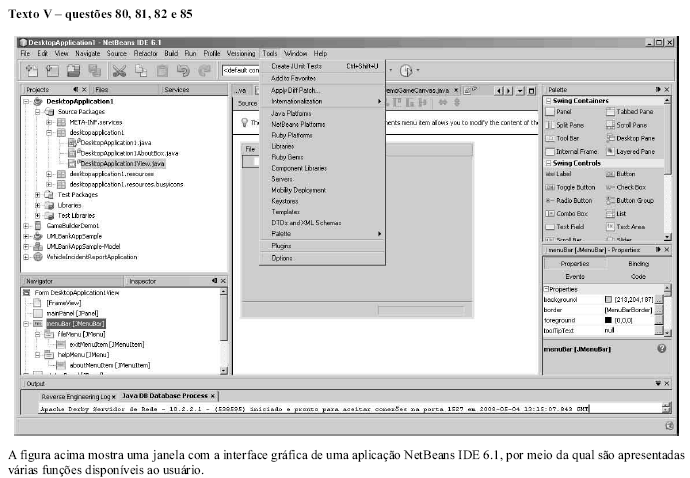Click the background color swatch
This screenshot has height=478, width=690.
pyautogui.click(x=608, y=300)
